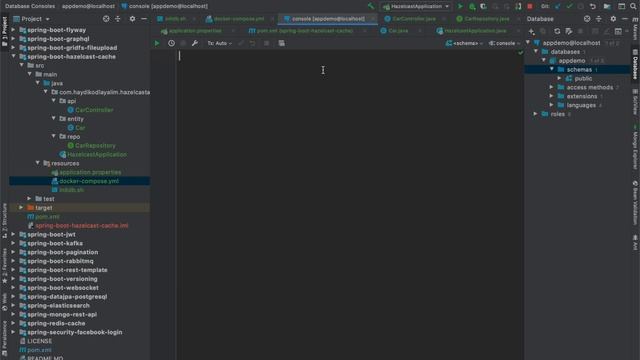Open the console session dropdown

click(x=504, y=43)
